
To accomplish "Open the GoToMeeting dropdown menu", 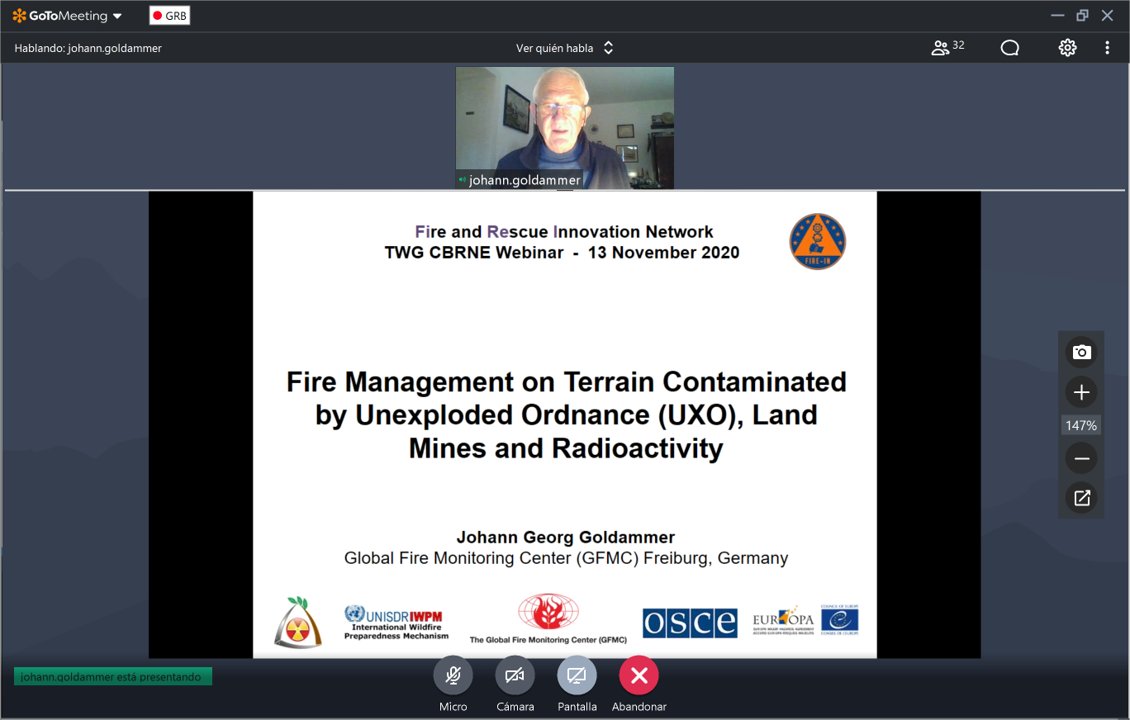I will tap(117, 16).
